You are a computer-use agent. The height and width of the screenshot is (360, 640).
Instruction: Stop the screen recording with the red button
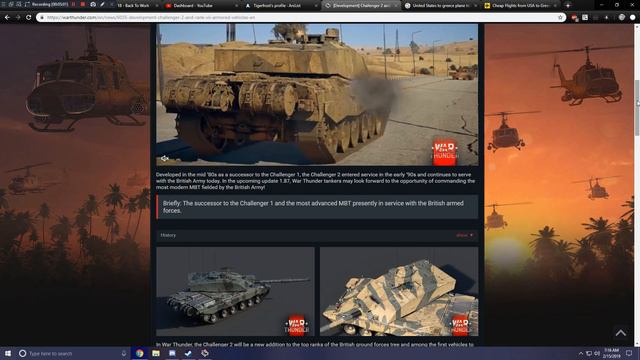pos(82,4)
